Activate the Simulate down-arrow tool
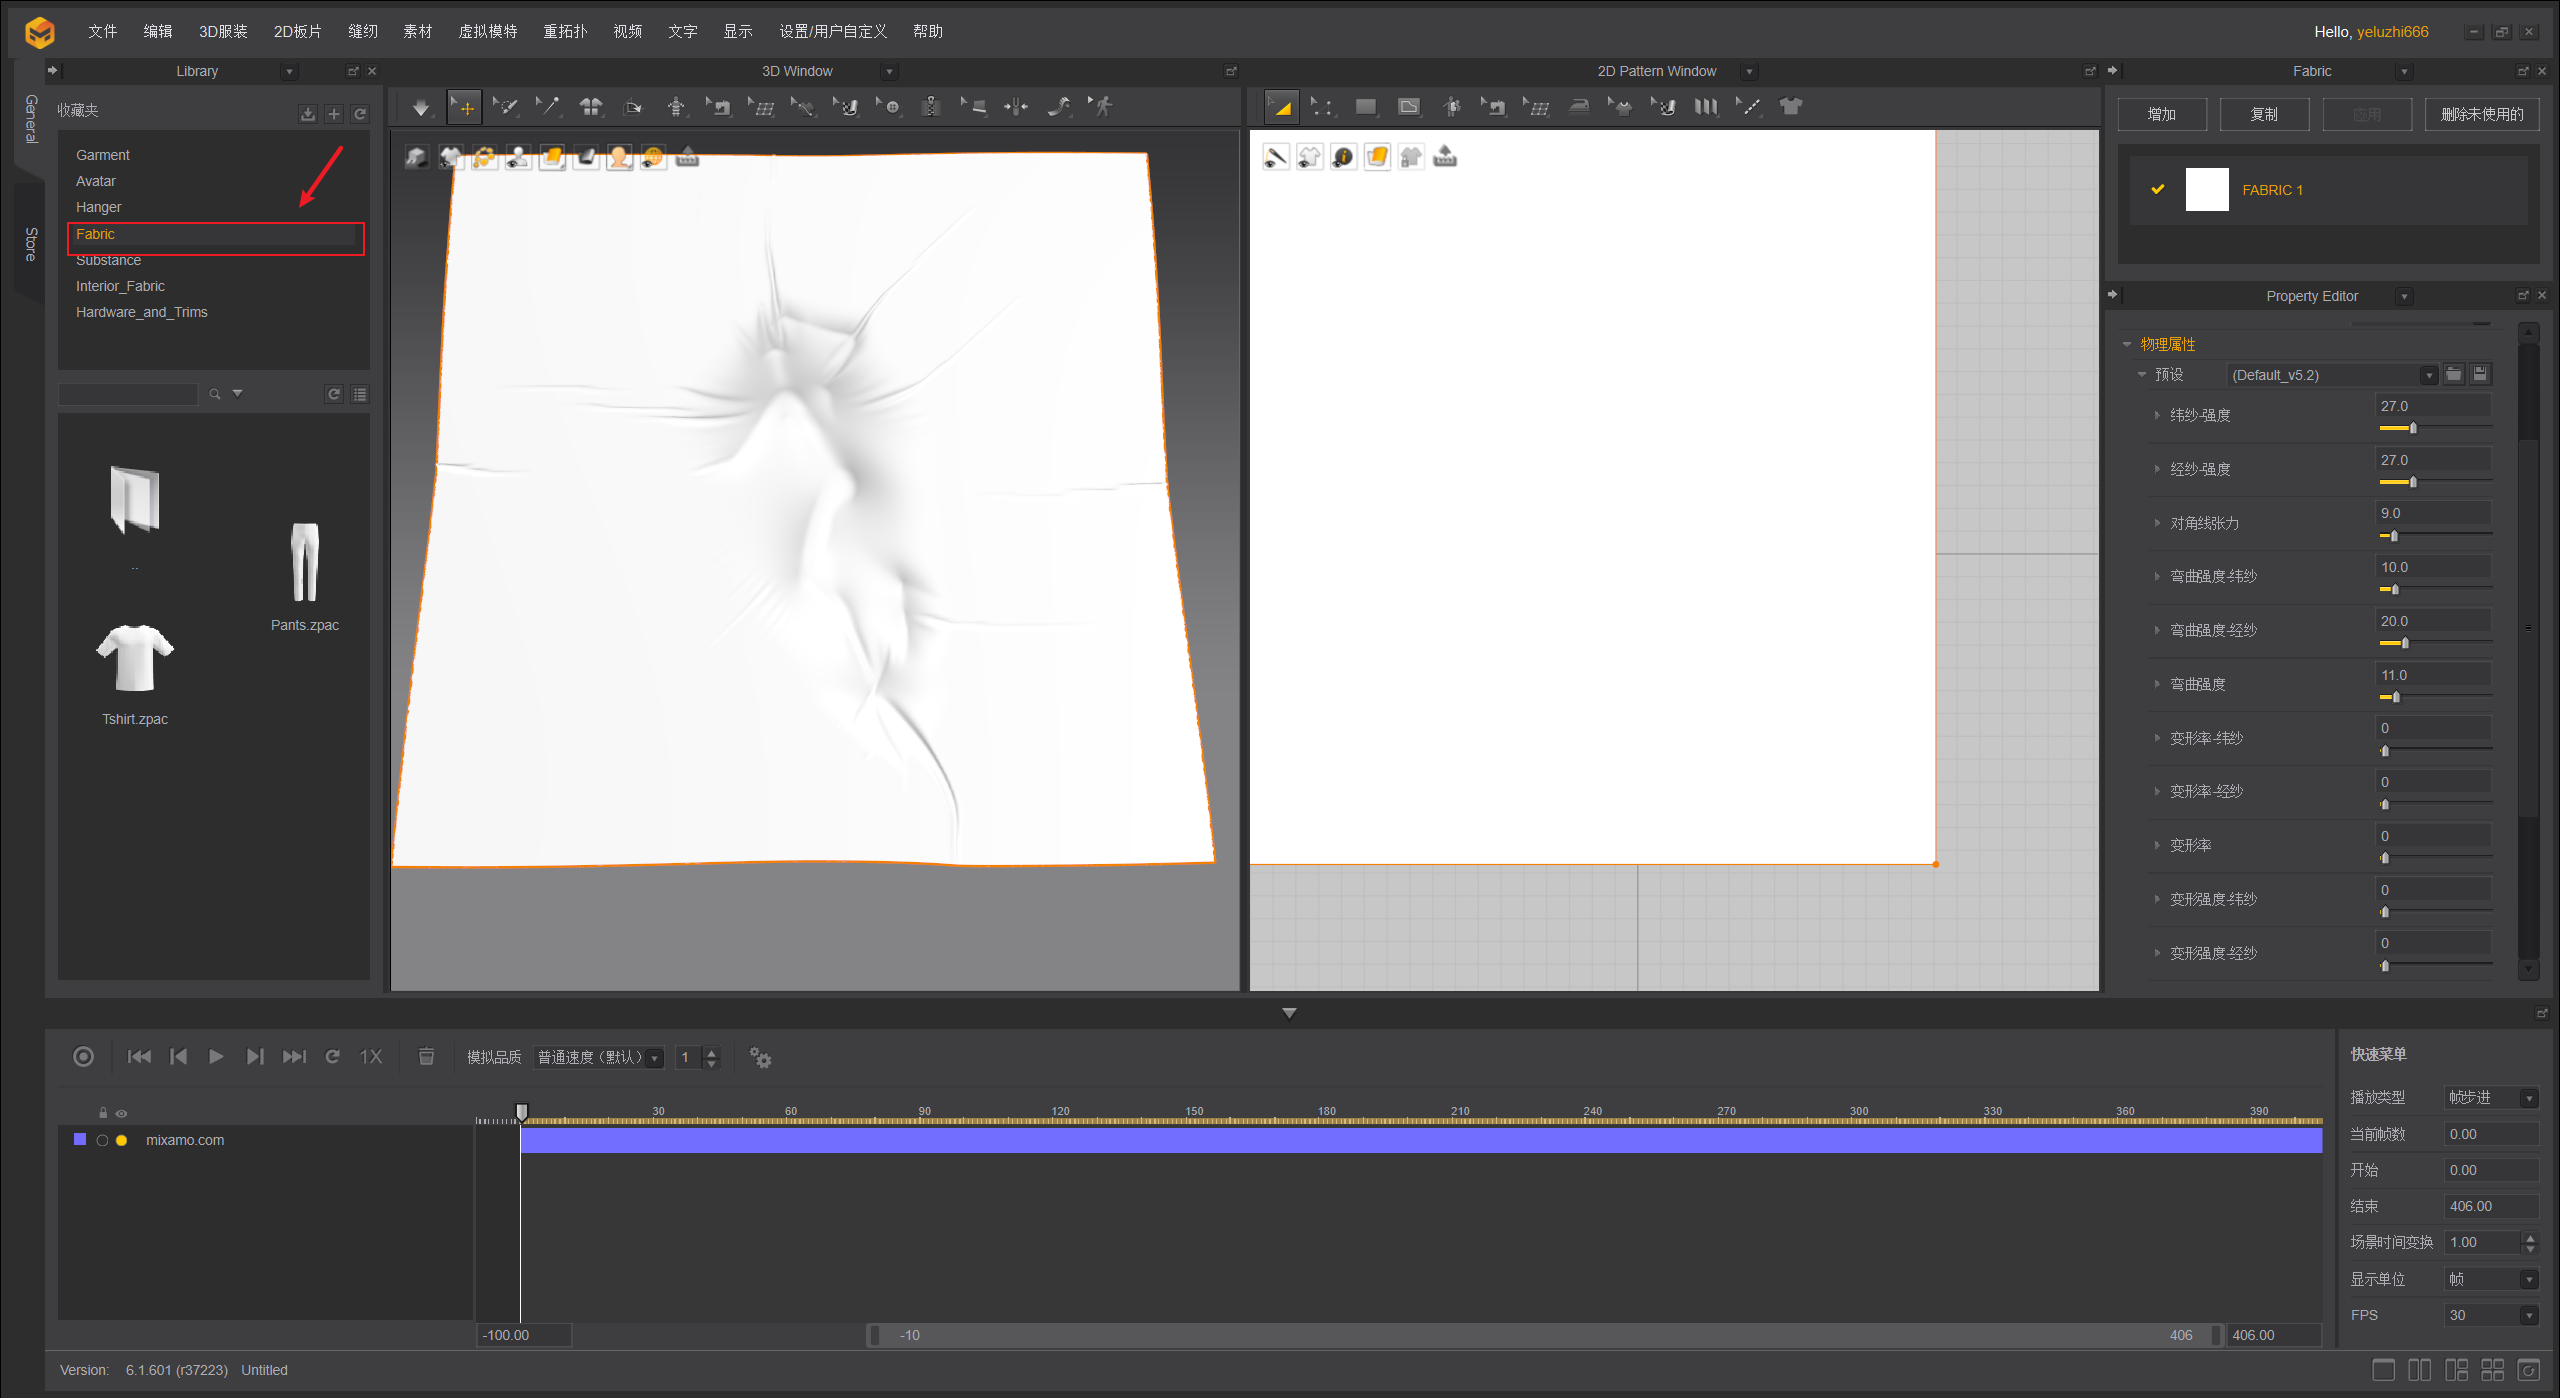The height and width of the screenshot is (1398, 2560). 421,107
